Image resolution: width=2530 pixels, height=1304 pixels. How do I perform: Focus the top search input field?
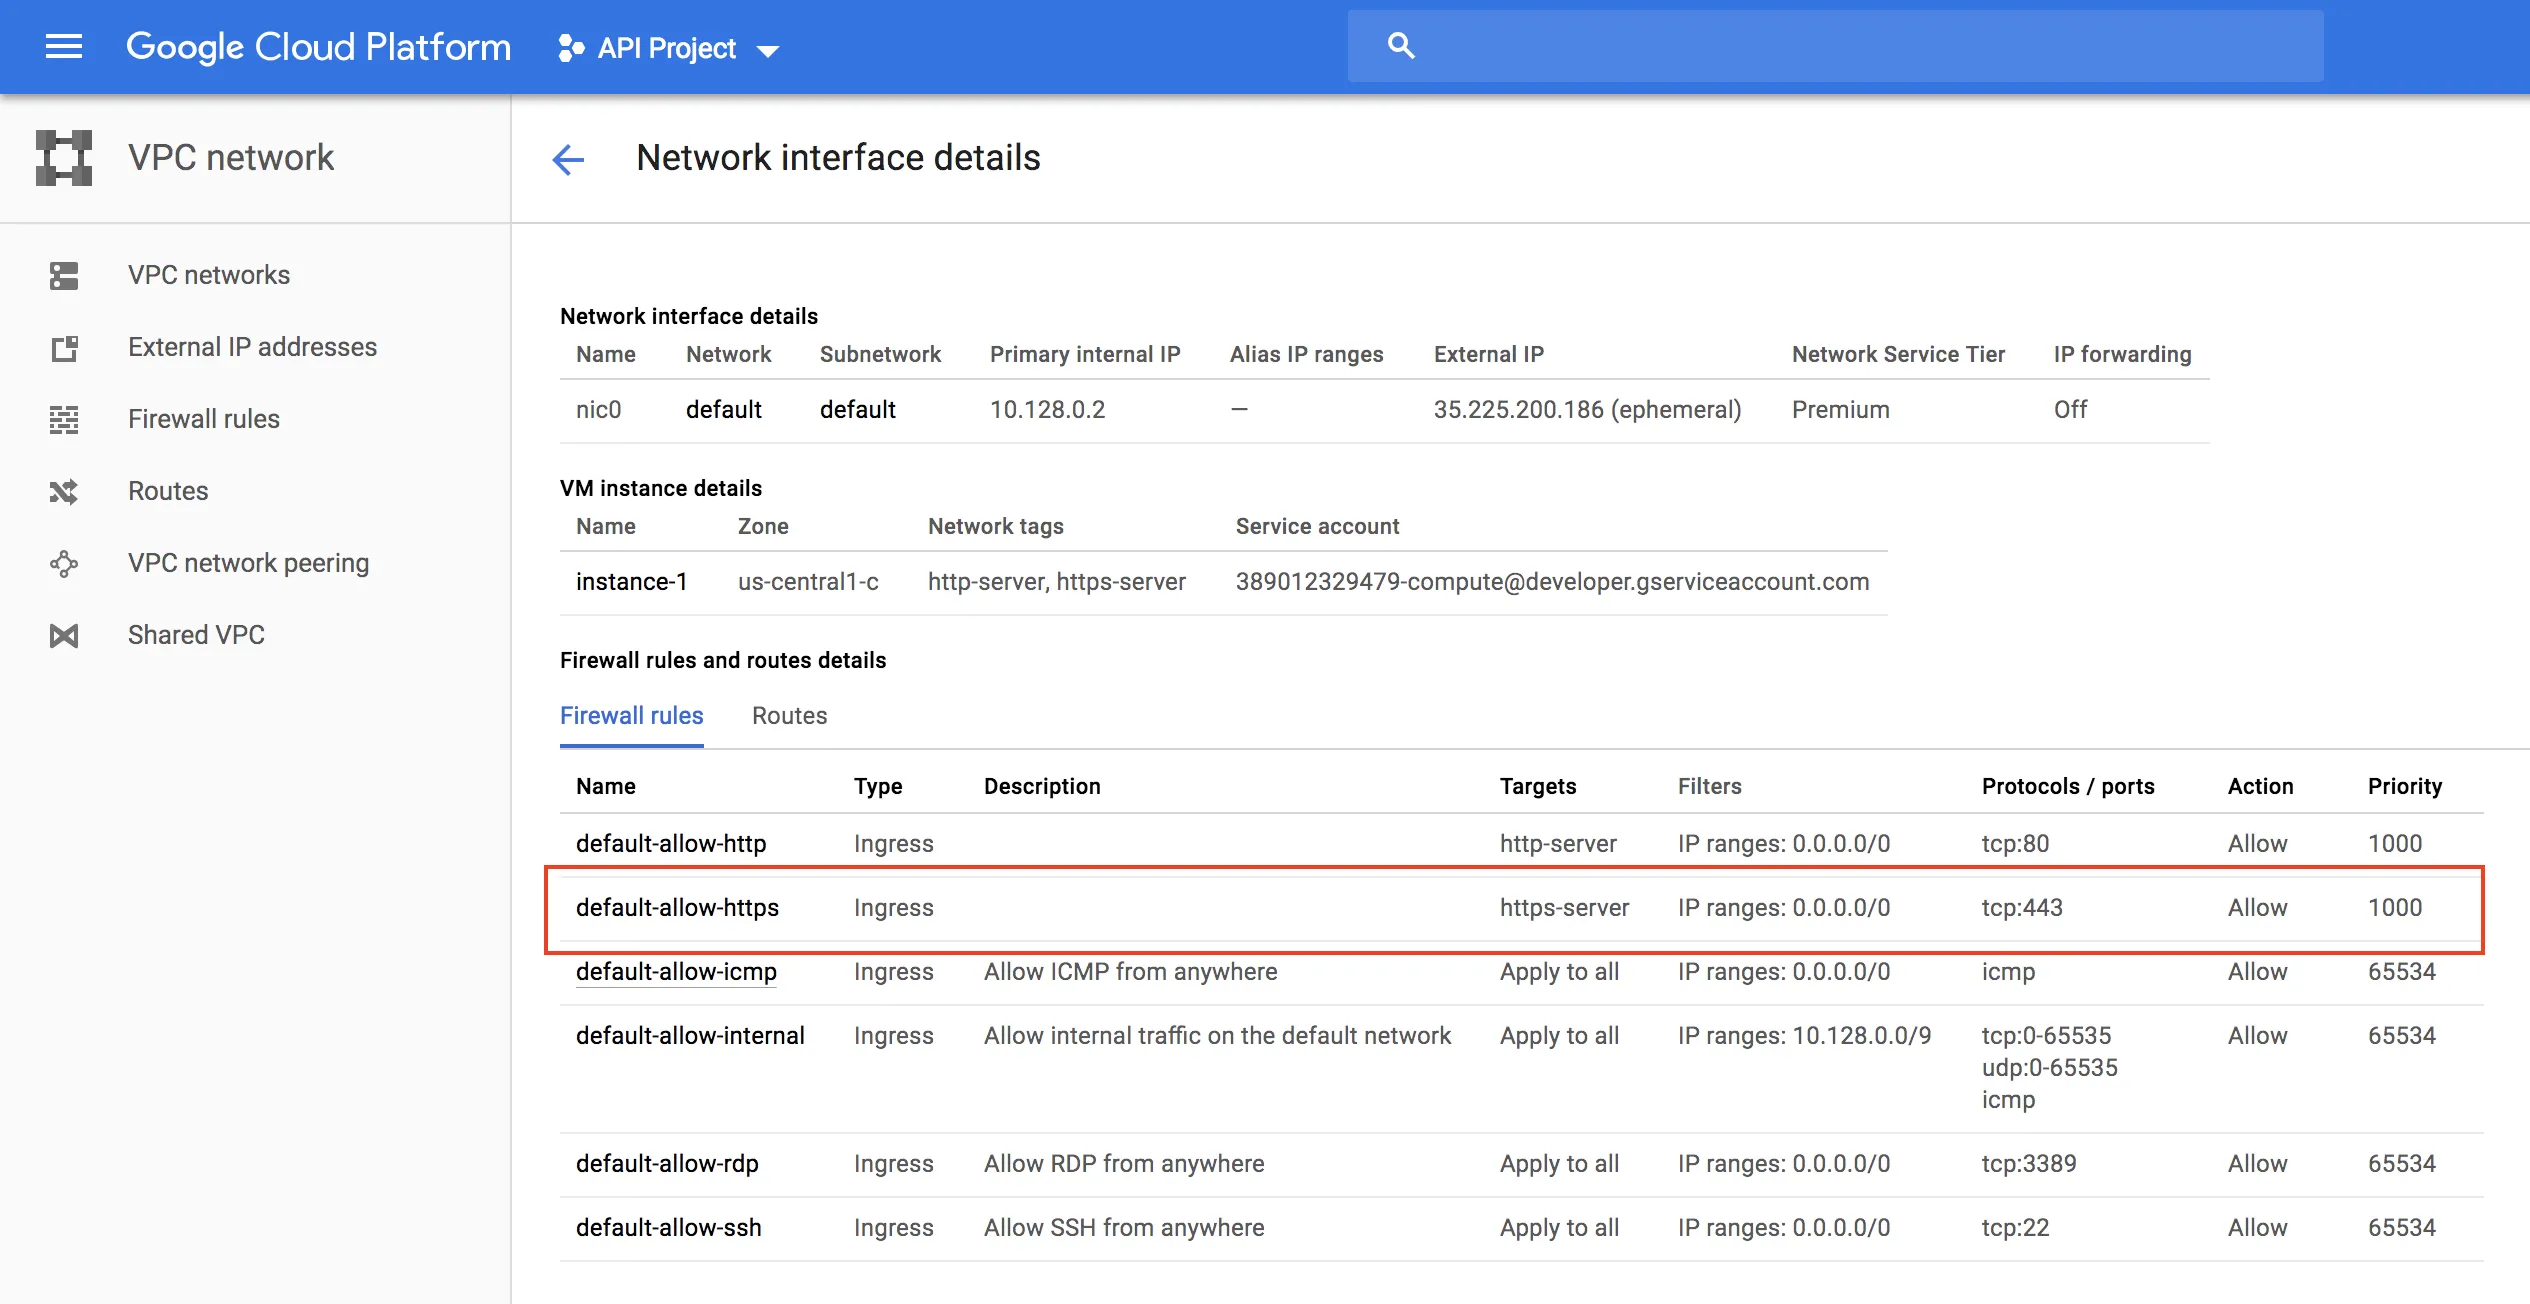[1860, 46]
